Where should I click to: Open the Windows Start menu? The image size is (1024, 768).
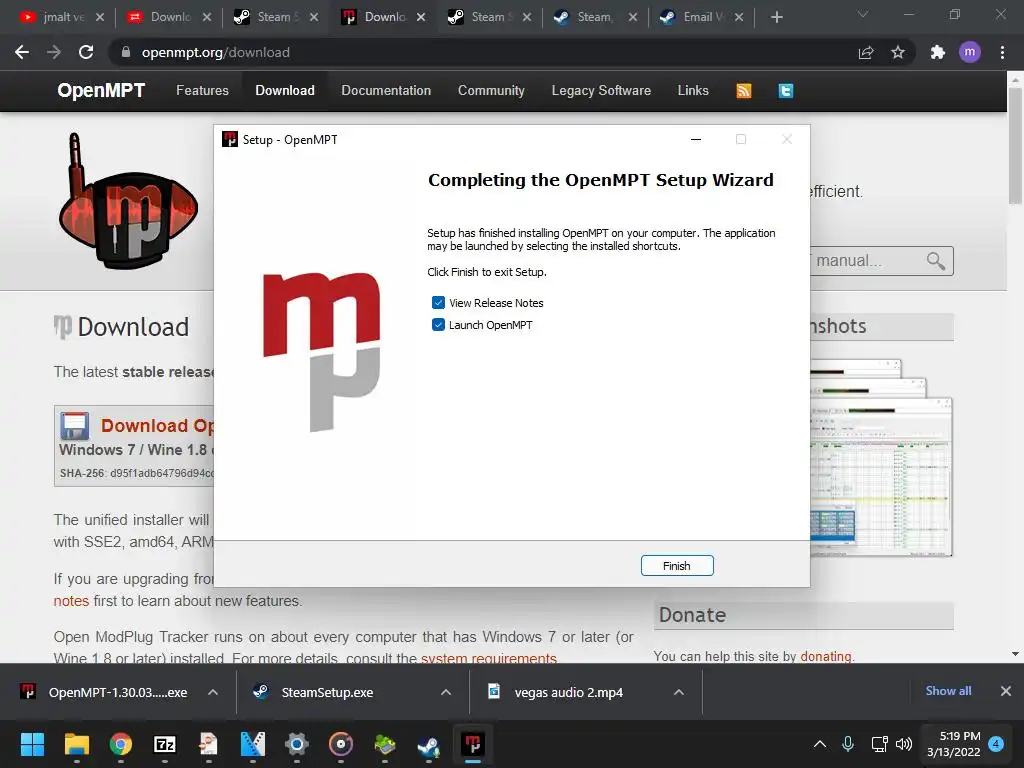coord(32,744)
